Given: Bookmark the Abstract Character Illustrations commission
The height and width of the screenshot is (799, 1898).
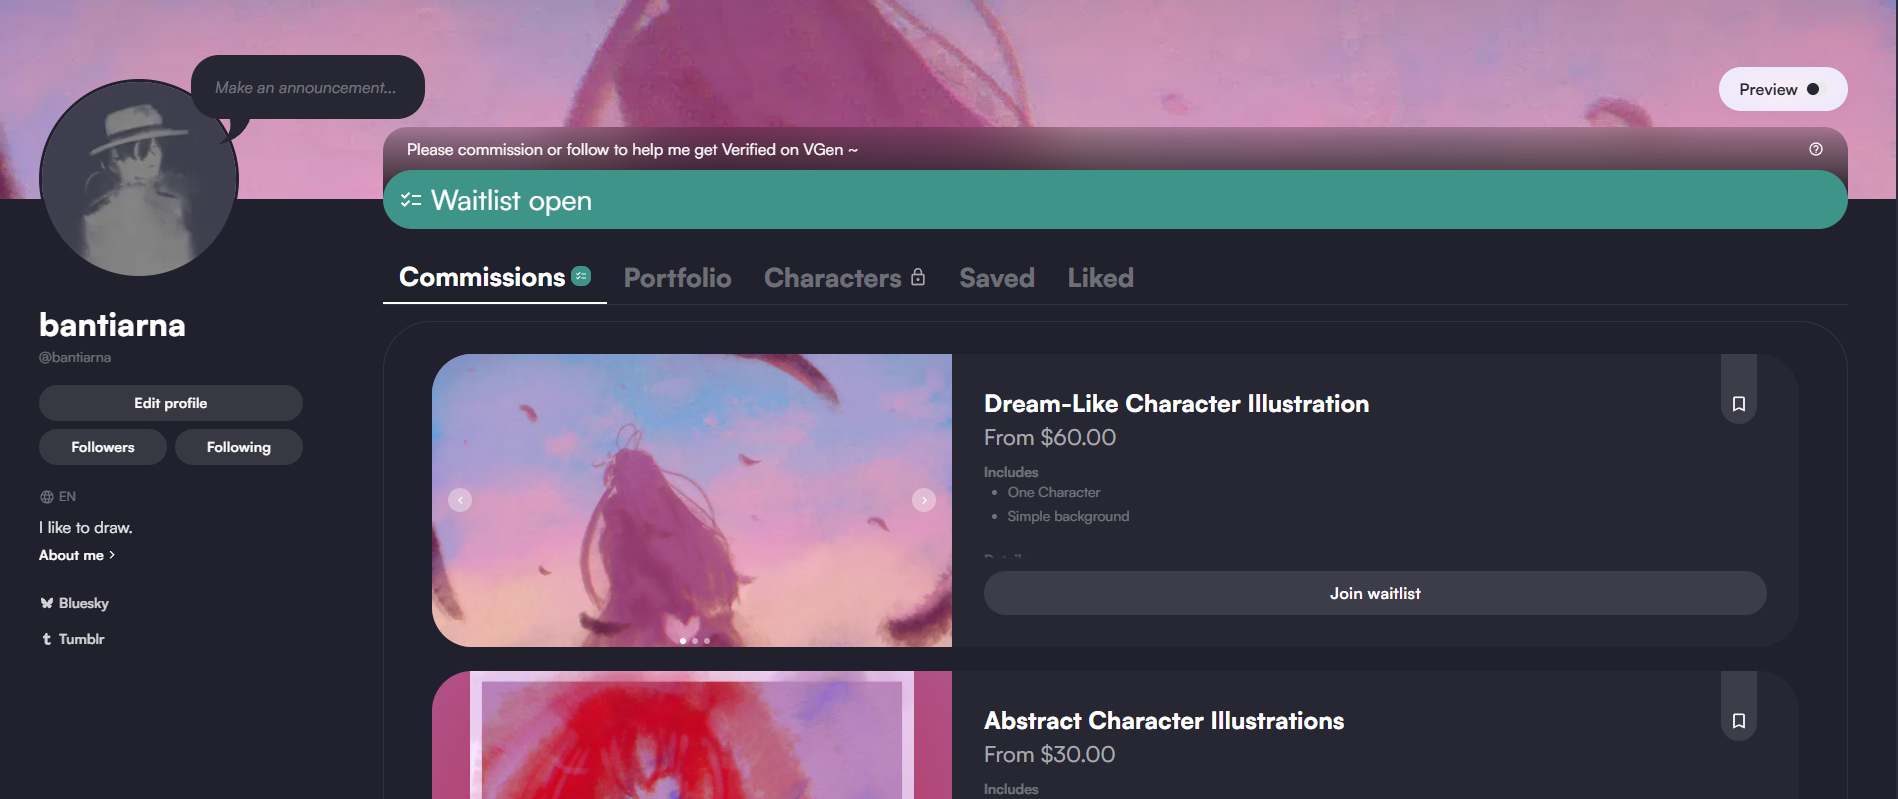Looking at the screenshot, I should [1738, 721].
